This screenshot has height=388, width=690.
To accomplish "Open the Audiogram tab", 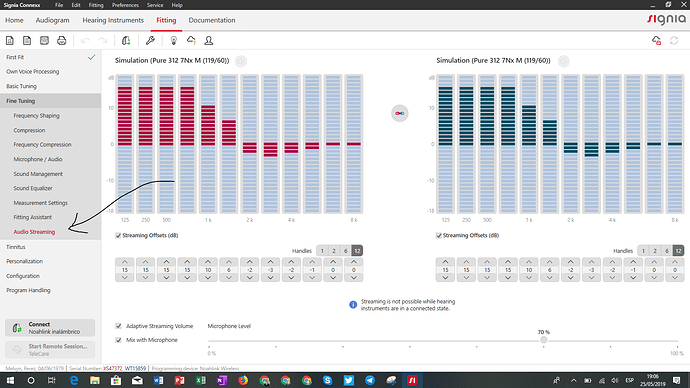I will [52, 20].
